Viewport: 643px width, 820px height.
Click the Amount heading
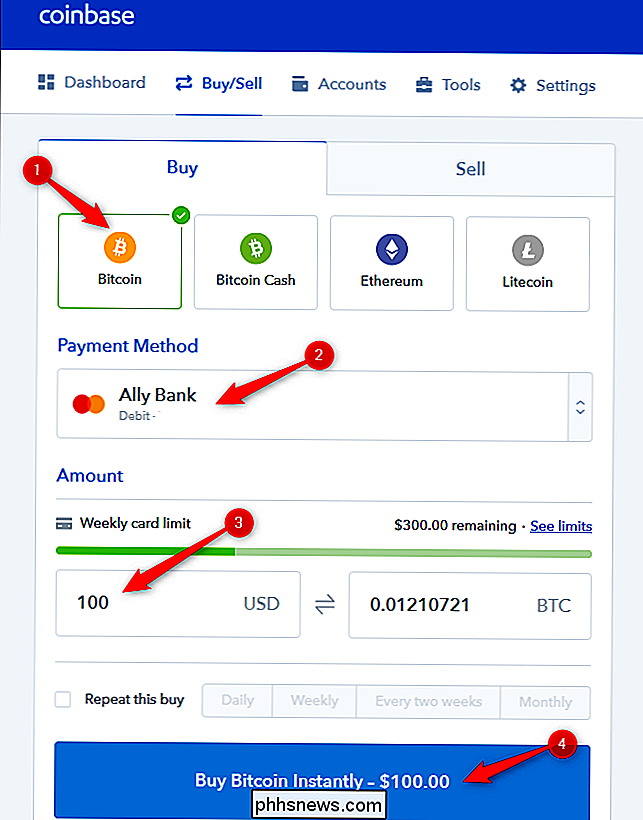pos(90,475)
